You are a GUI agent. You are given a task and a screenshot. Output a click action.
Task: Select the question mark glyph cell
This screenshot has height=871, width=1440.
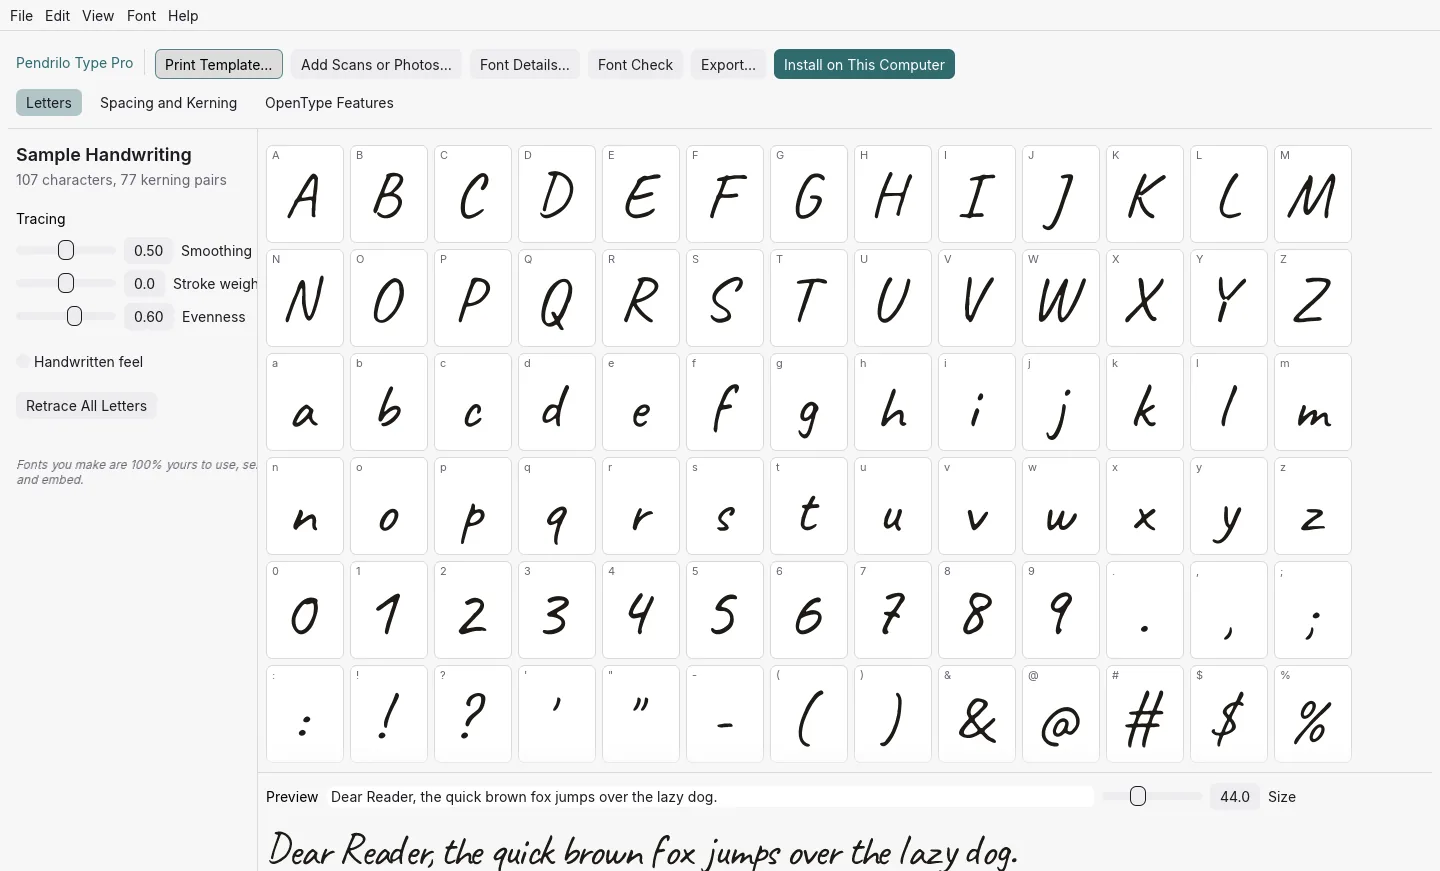pyautogui.click(x=473, y=714)
